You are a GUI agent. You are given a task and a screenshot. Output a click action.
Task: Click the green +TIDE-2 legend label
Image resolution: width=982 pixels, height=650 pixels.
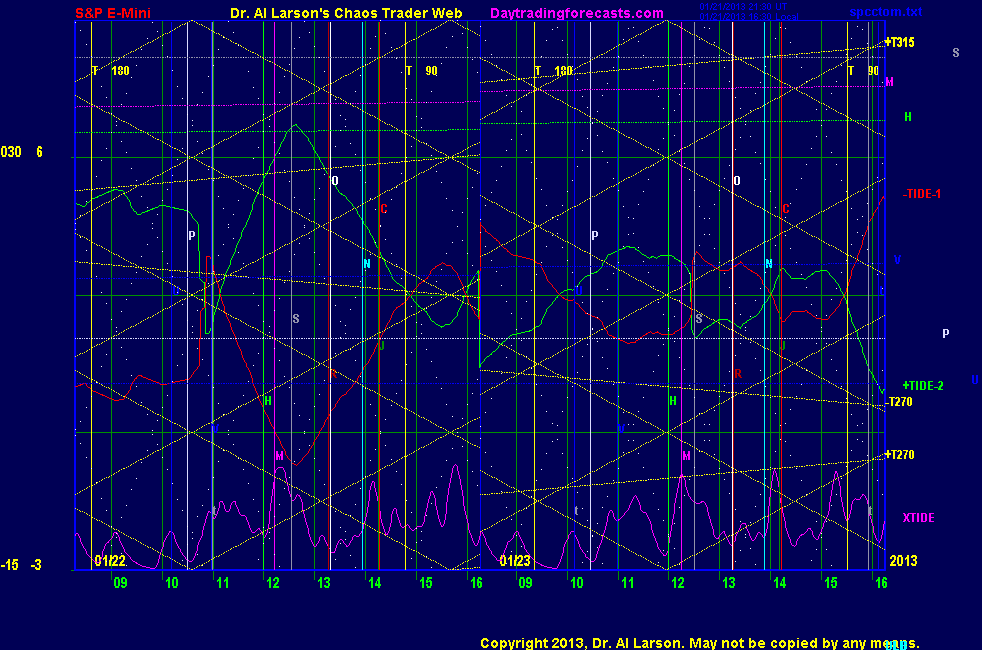point(923,385)
